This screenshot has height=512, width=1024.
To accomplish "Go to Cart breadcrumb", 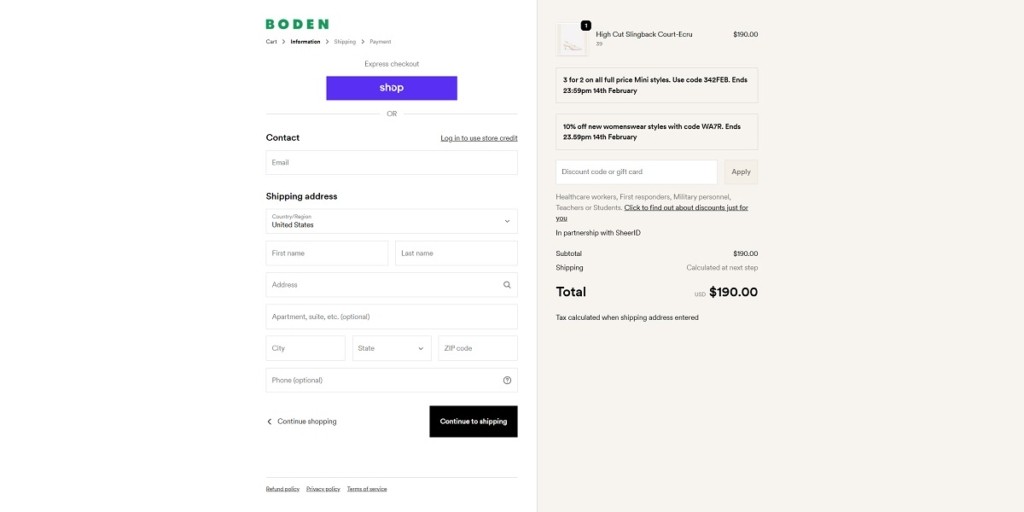I will 271,42.
